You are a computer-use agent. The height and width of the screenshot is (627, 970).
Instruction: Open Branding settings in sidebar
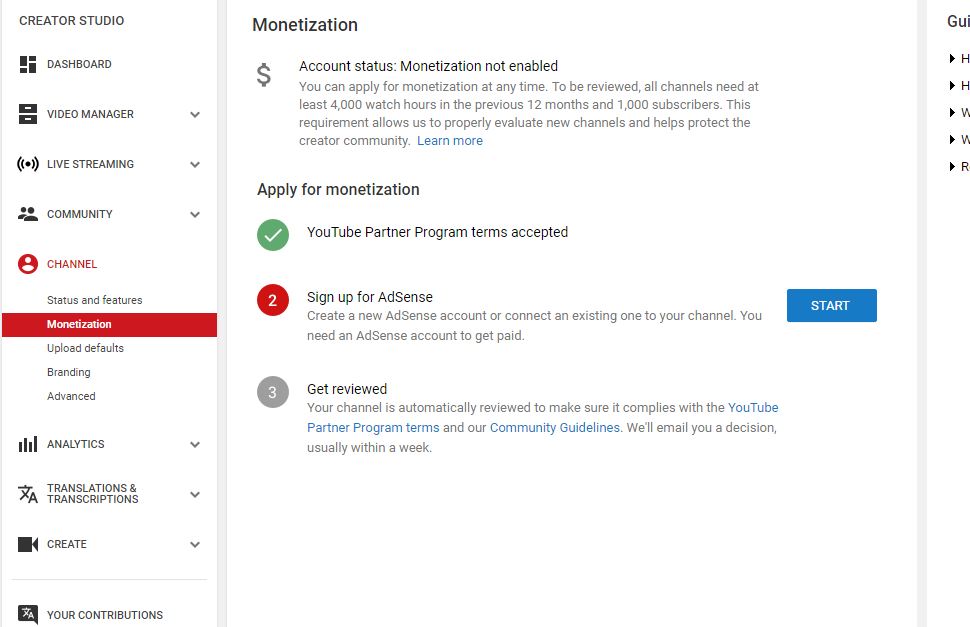tap(69, 372)
